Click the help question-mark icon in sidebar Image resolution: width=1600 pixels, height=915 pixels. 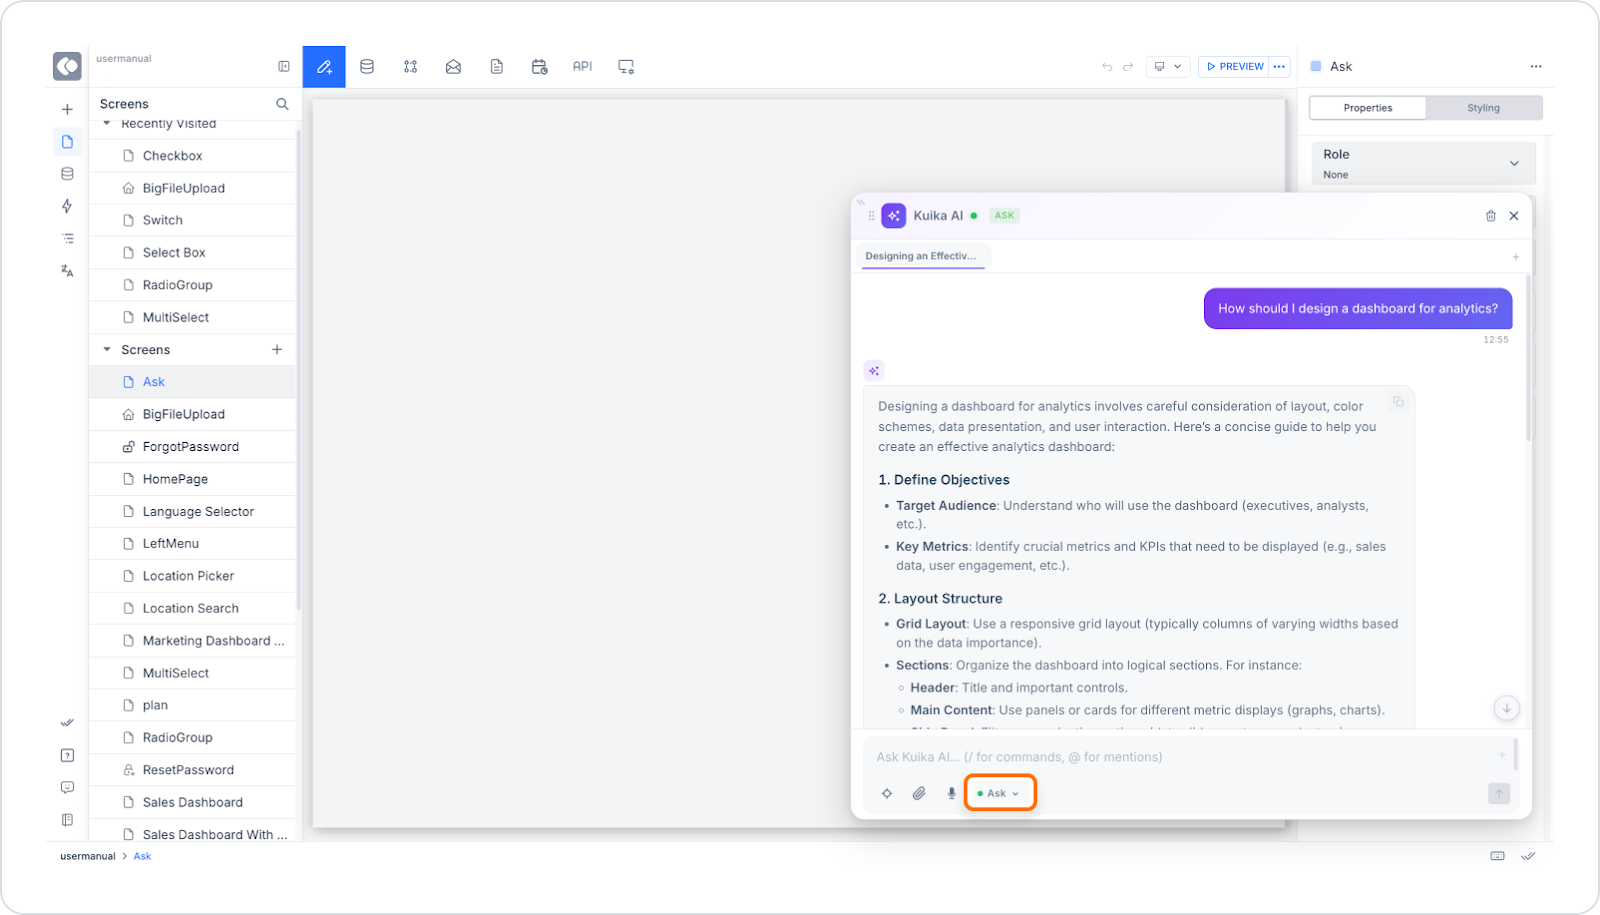[67, 755]
